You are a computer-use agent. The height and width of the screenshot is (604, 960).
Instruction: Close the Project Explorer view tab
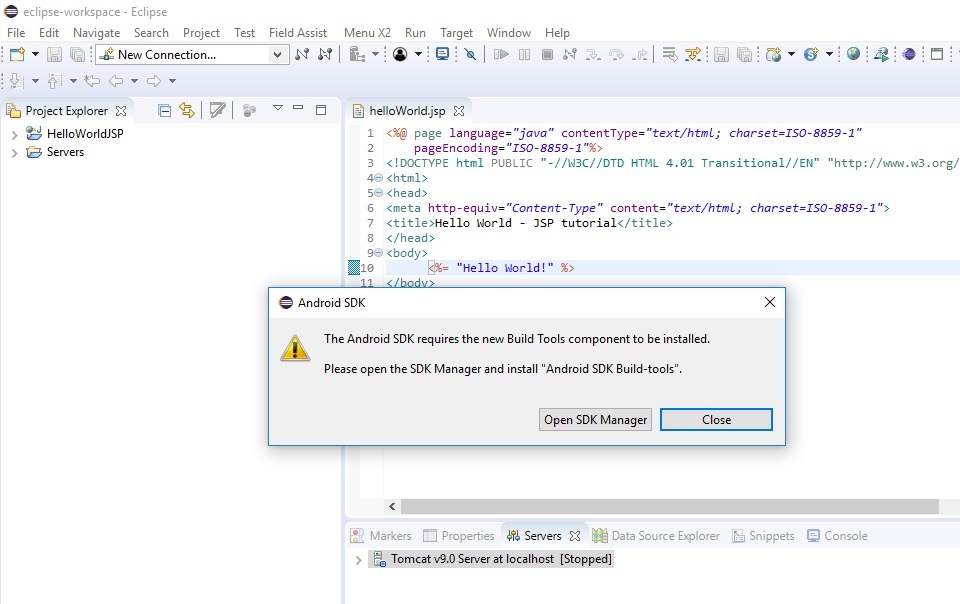pos(121,111)
